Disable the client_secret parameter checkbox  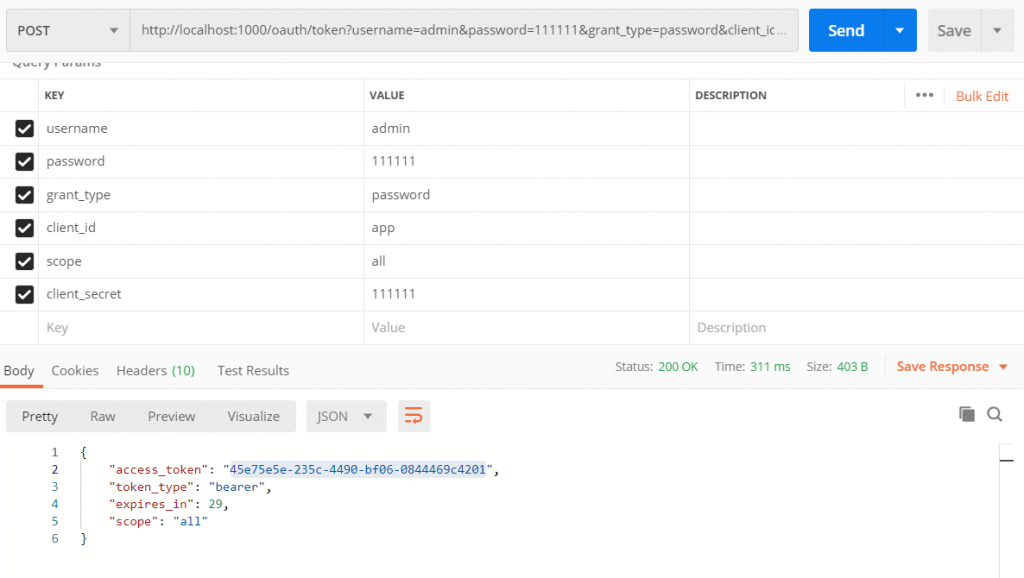click(25, 294)
